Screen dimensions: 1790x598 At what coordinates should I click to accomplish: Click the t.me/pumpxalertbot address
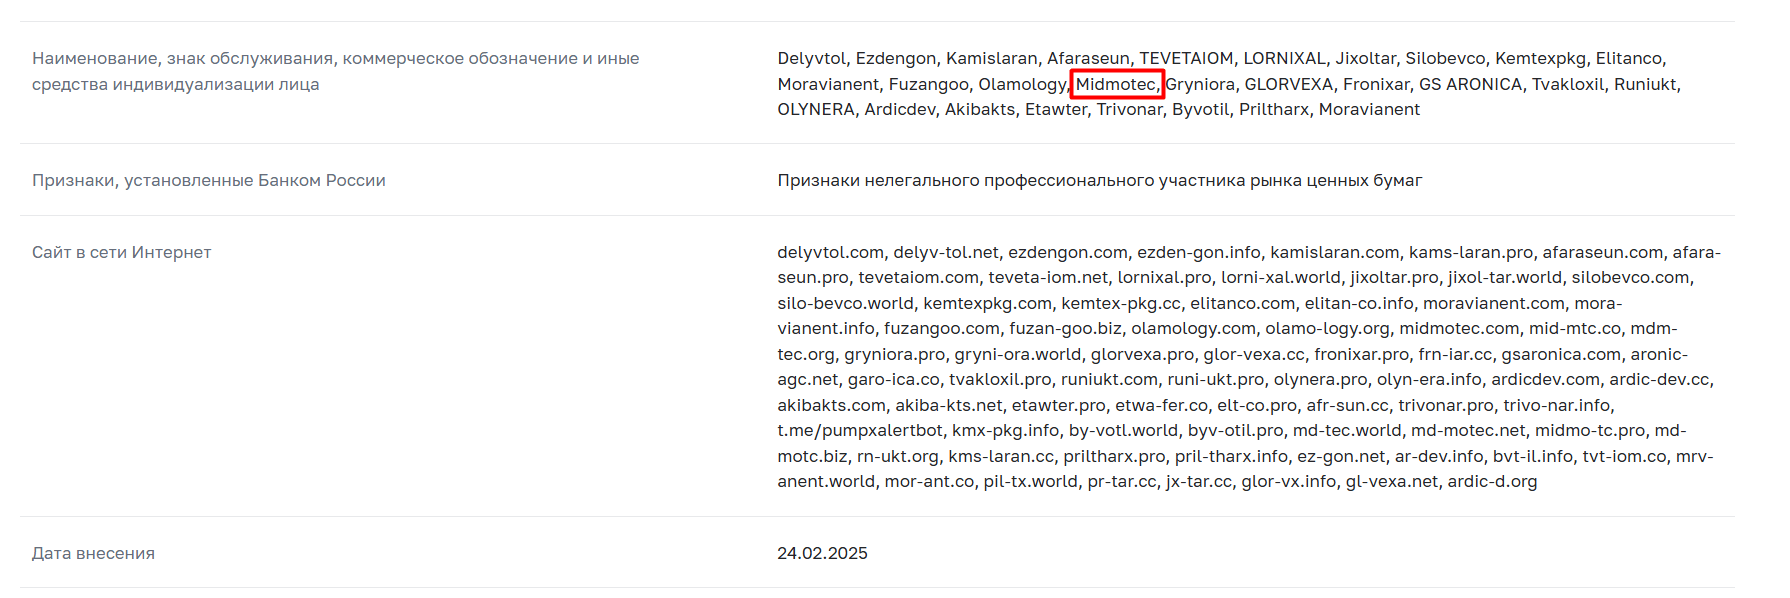click(x=860, y=431)
